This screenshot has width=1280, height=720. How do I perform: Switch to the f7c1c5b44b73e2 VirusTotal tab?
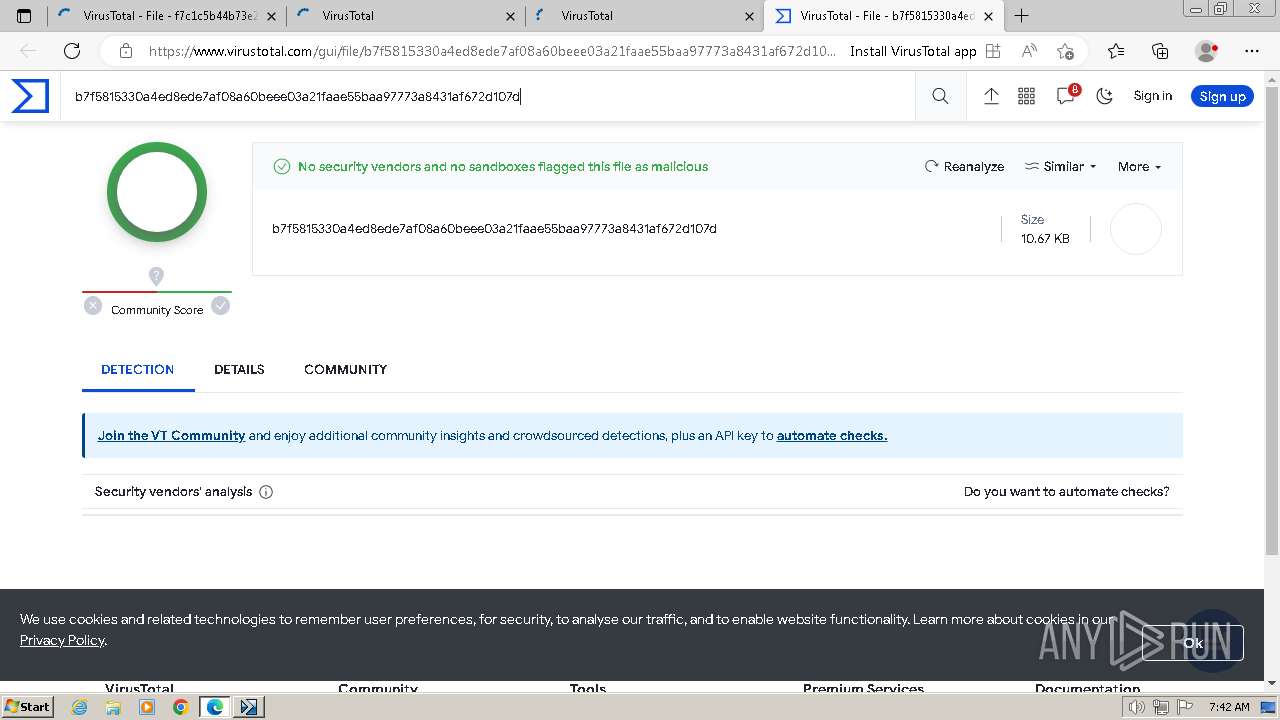(165, 16)
